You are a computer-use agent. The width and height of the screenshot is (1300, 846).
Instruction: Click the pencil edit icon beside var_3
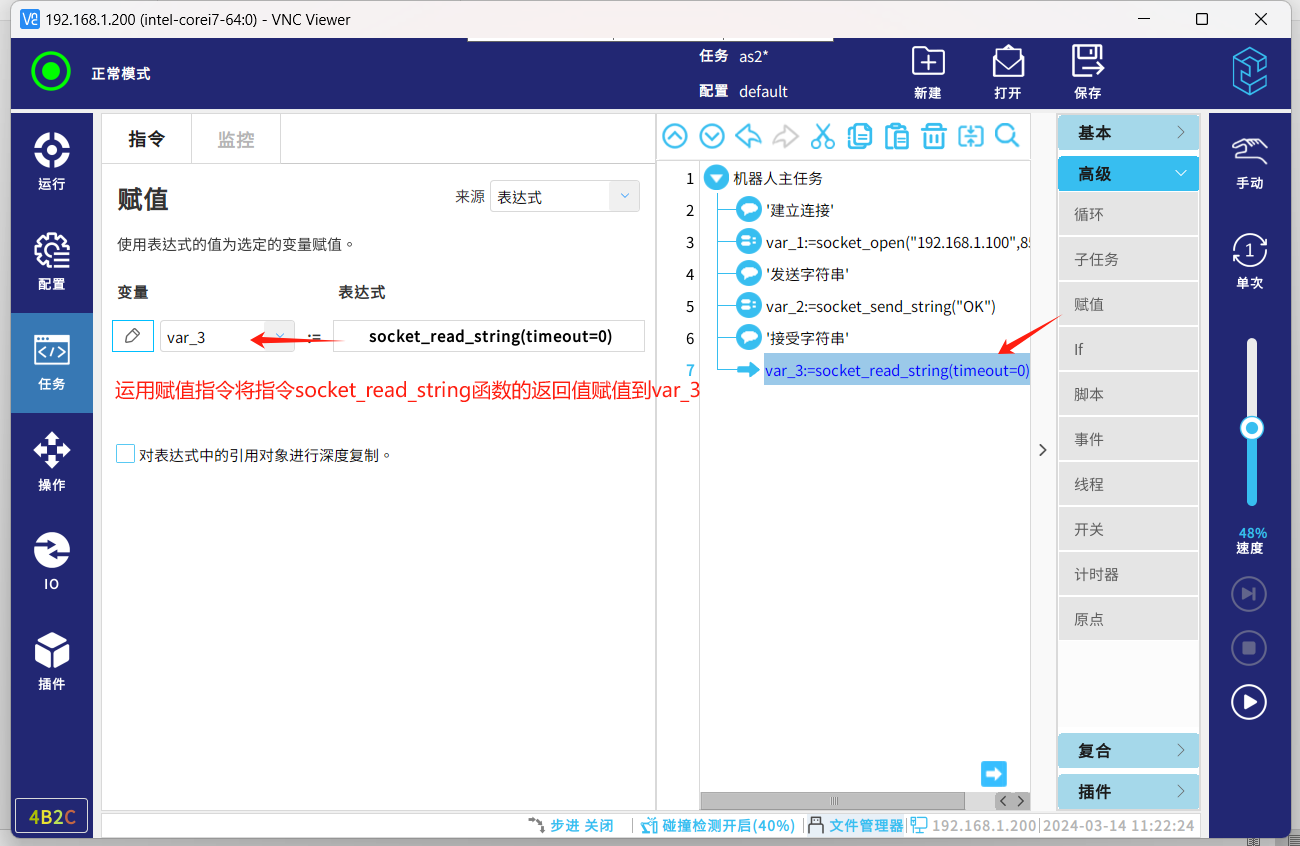(133, 336)
